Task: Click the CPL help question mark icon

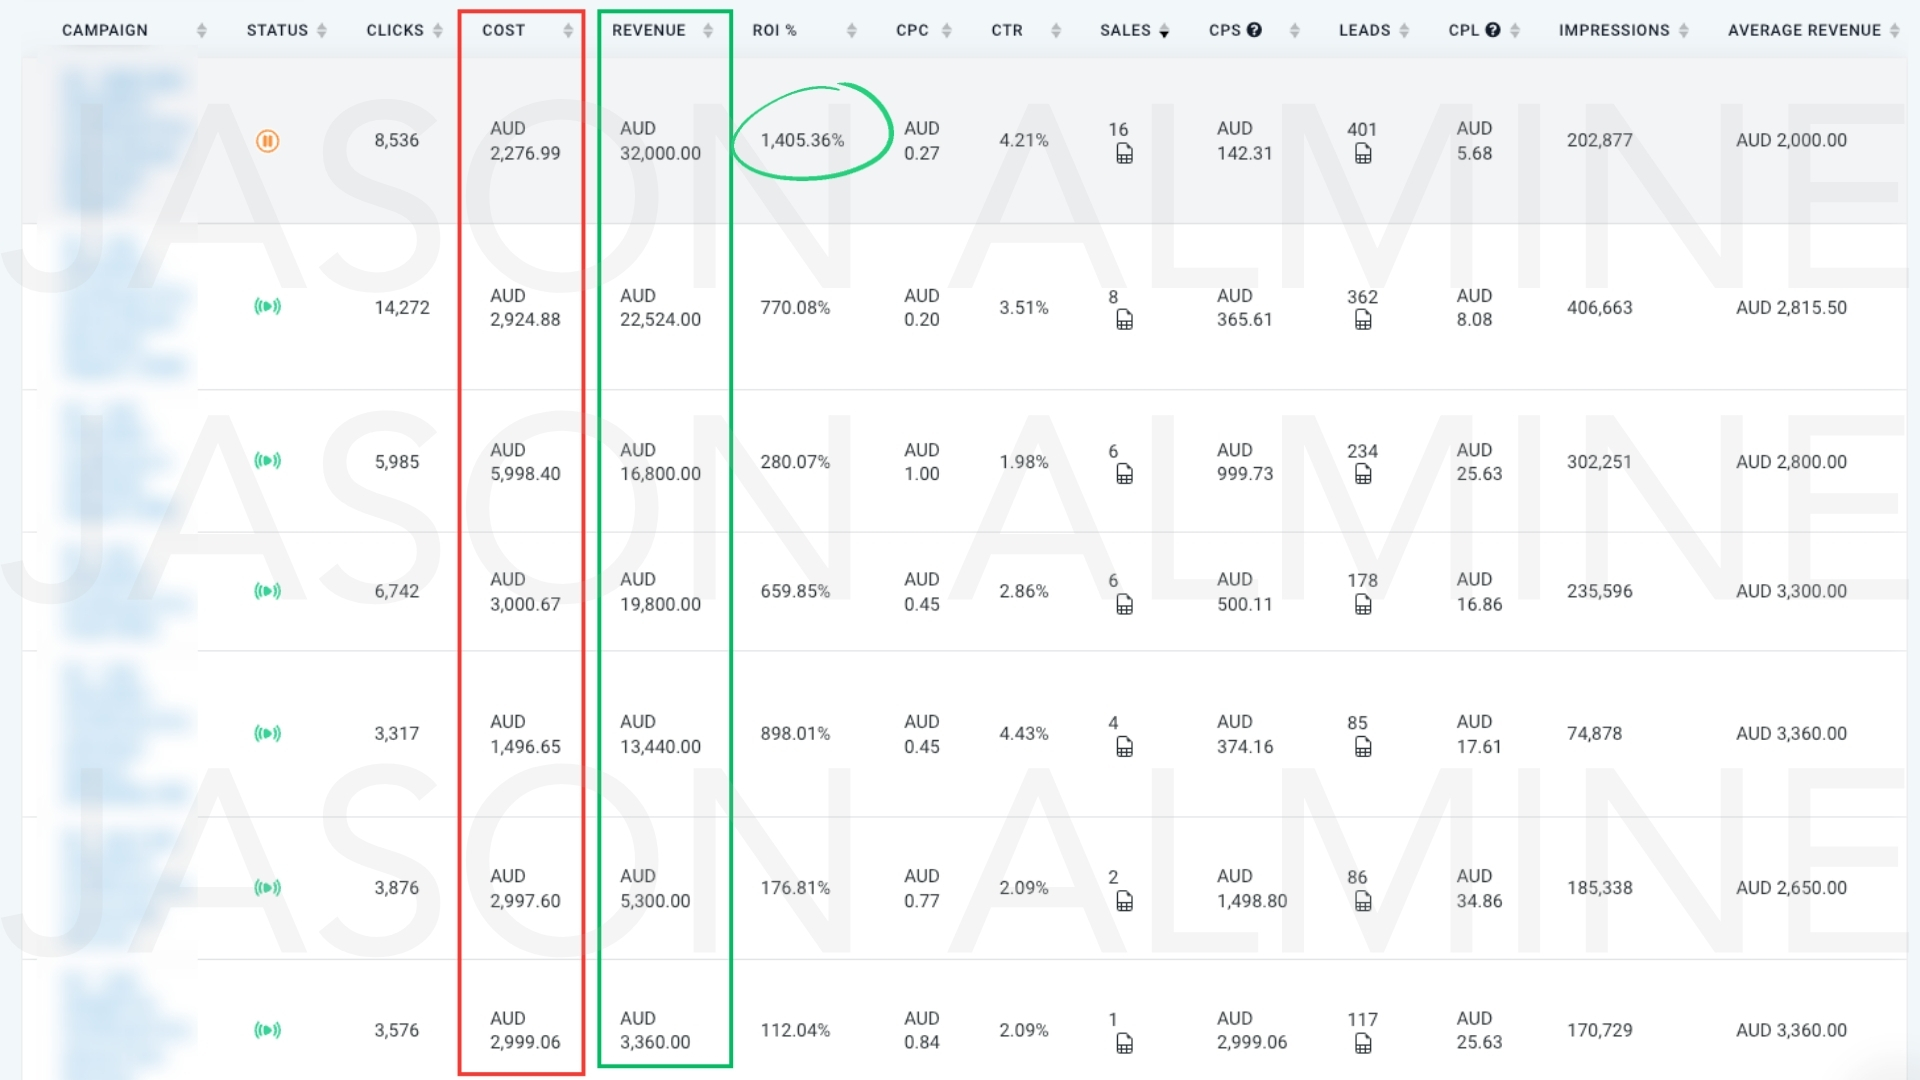Action: tap(1492, 30)
